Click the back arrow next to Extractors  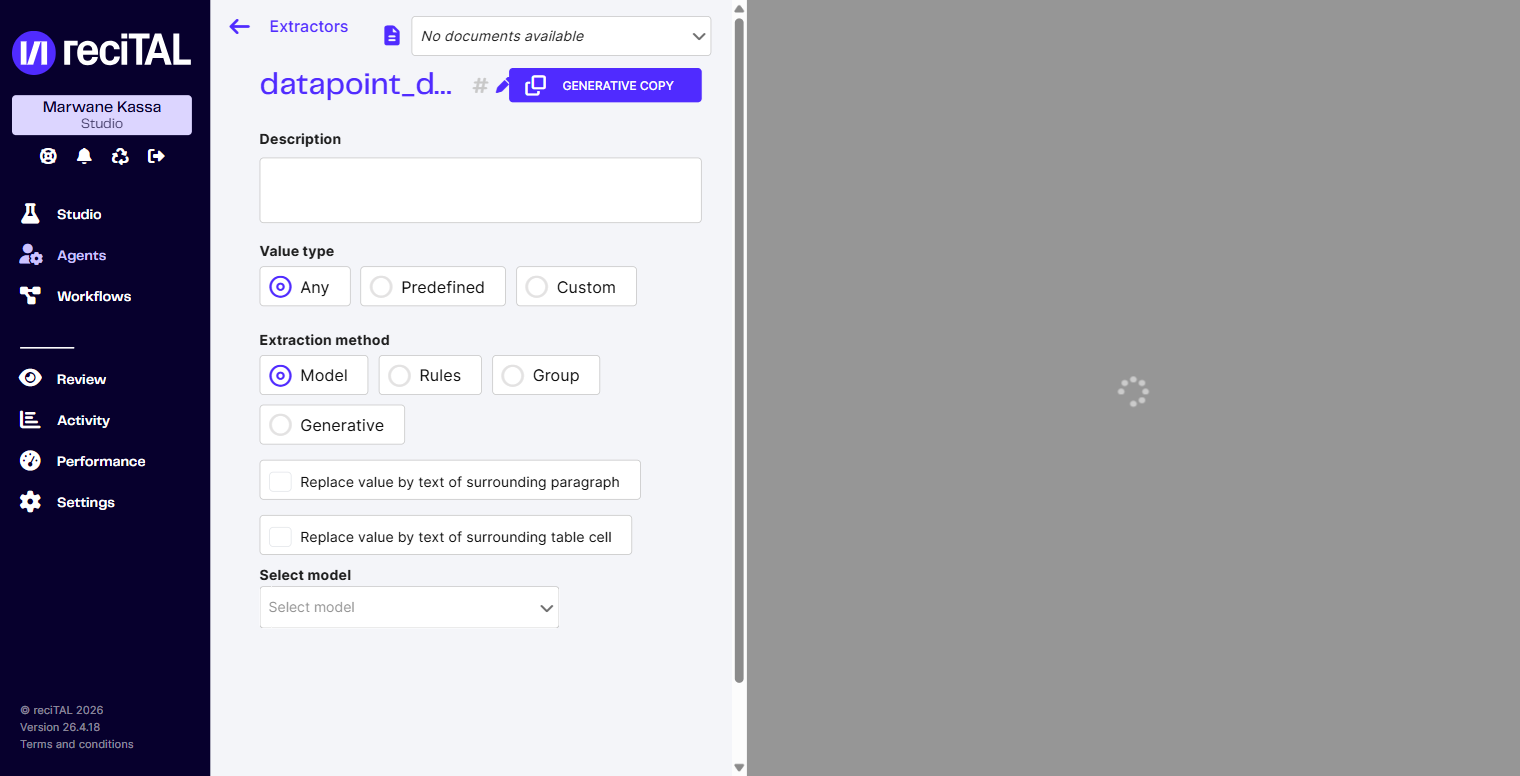(x=239, y=27)
